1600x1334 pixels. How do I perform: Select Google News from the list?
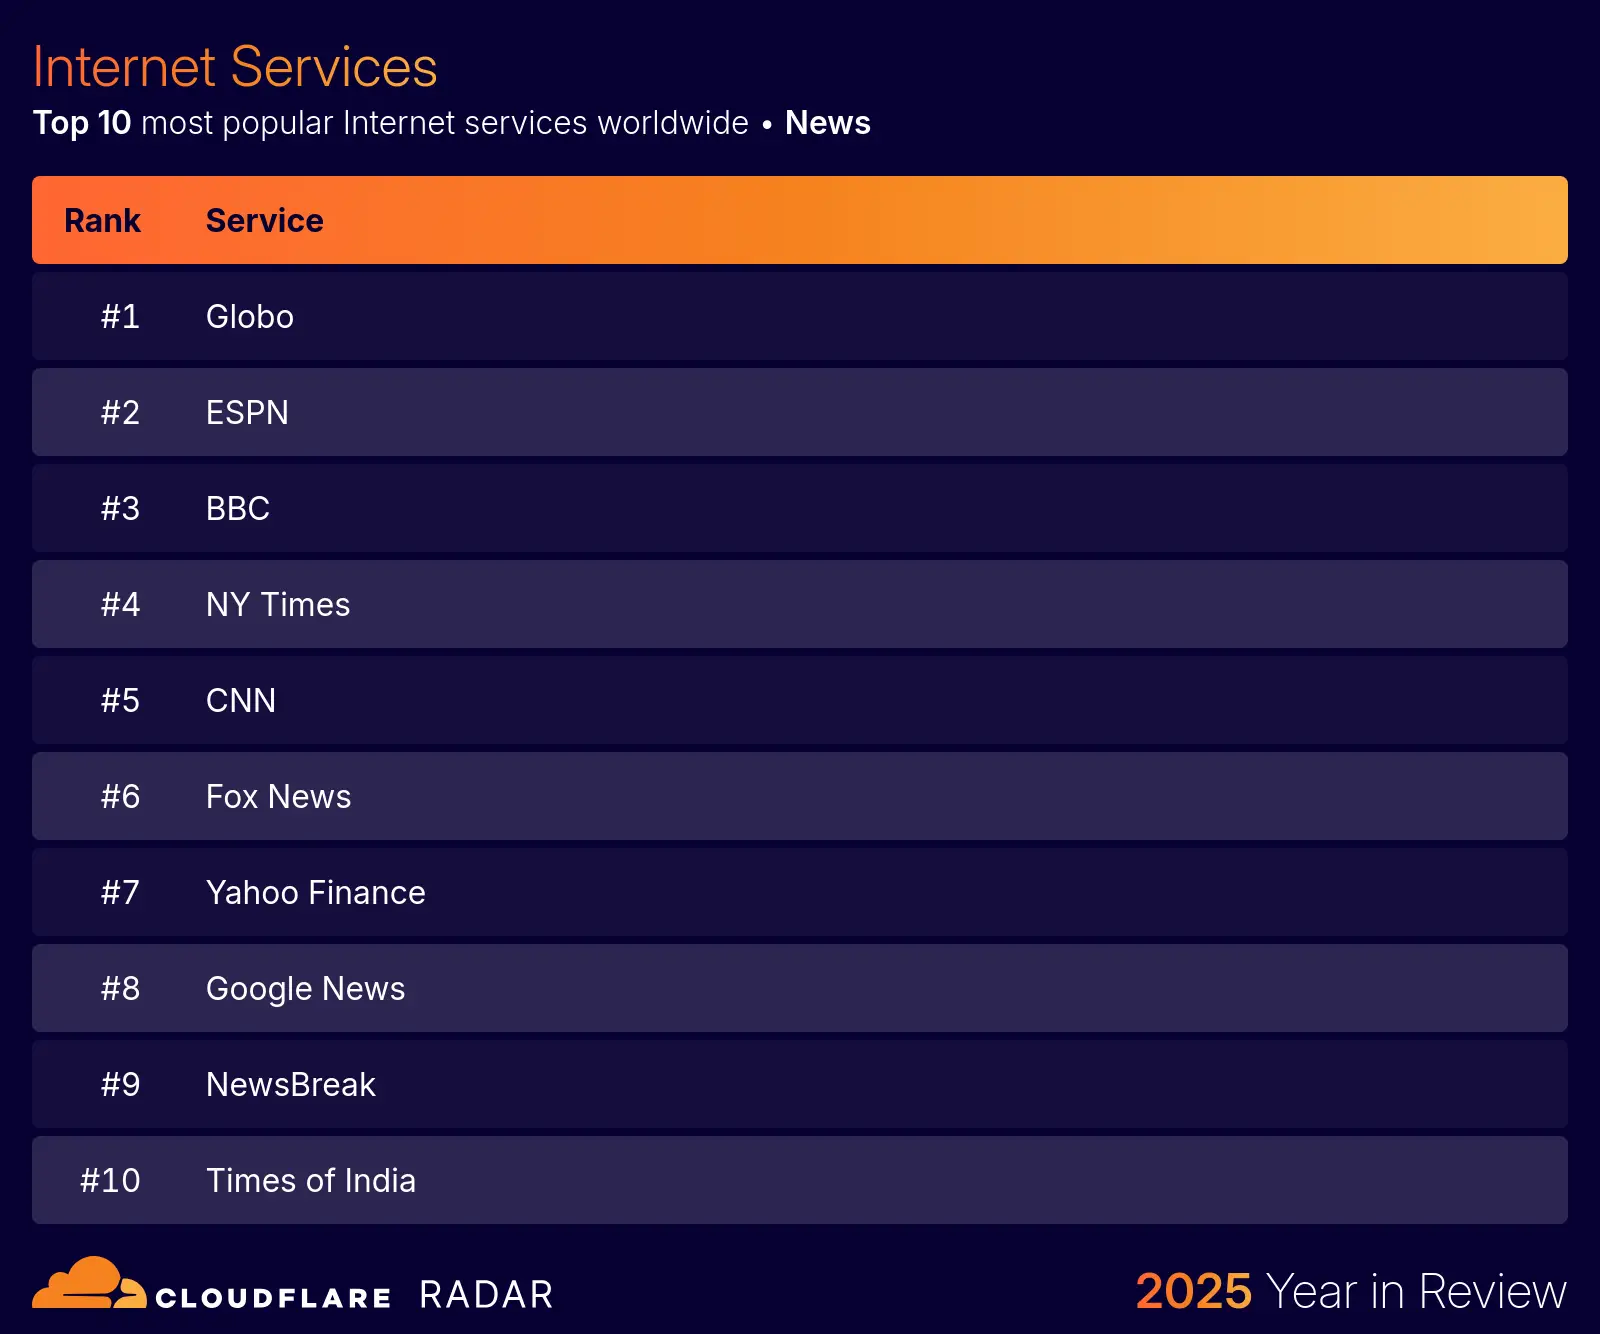tap(305, 989)
